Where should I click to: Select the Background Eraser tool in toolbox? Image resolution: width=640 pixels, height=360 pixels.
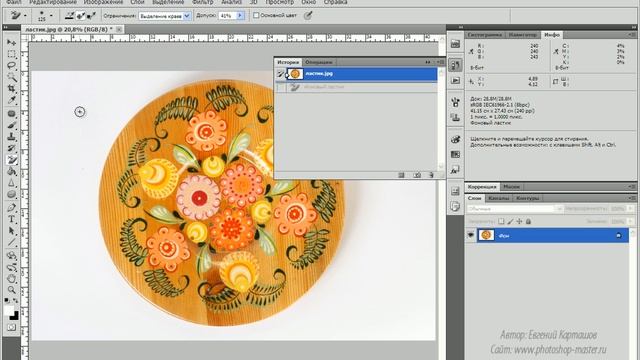(11, 160)
